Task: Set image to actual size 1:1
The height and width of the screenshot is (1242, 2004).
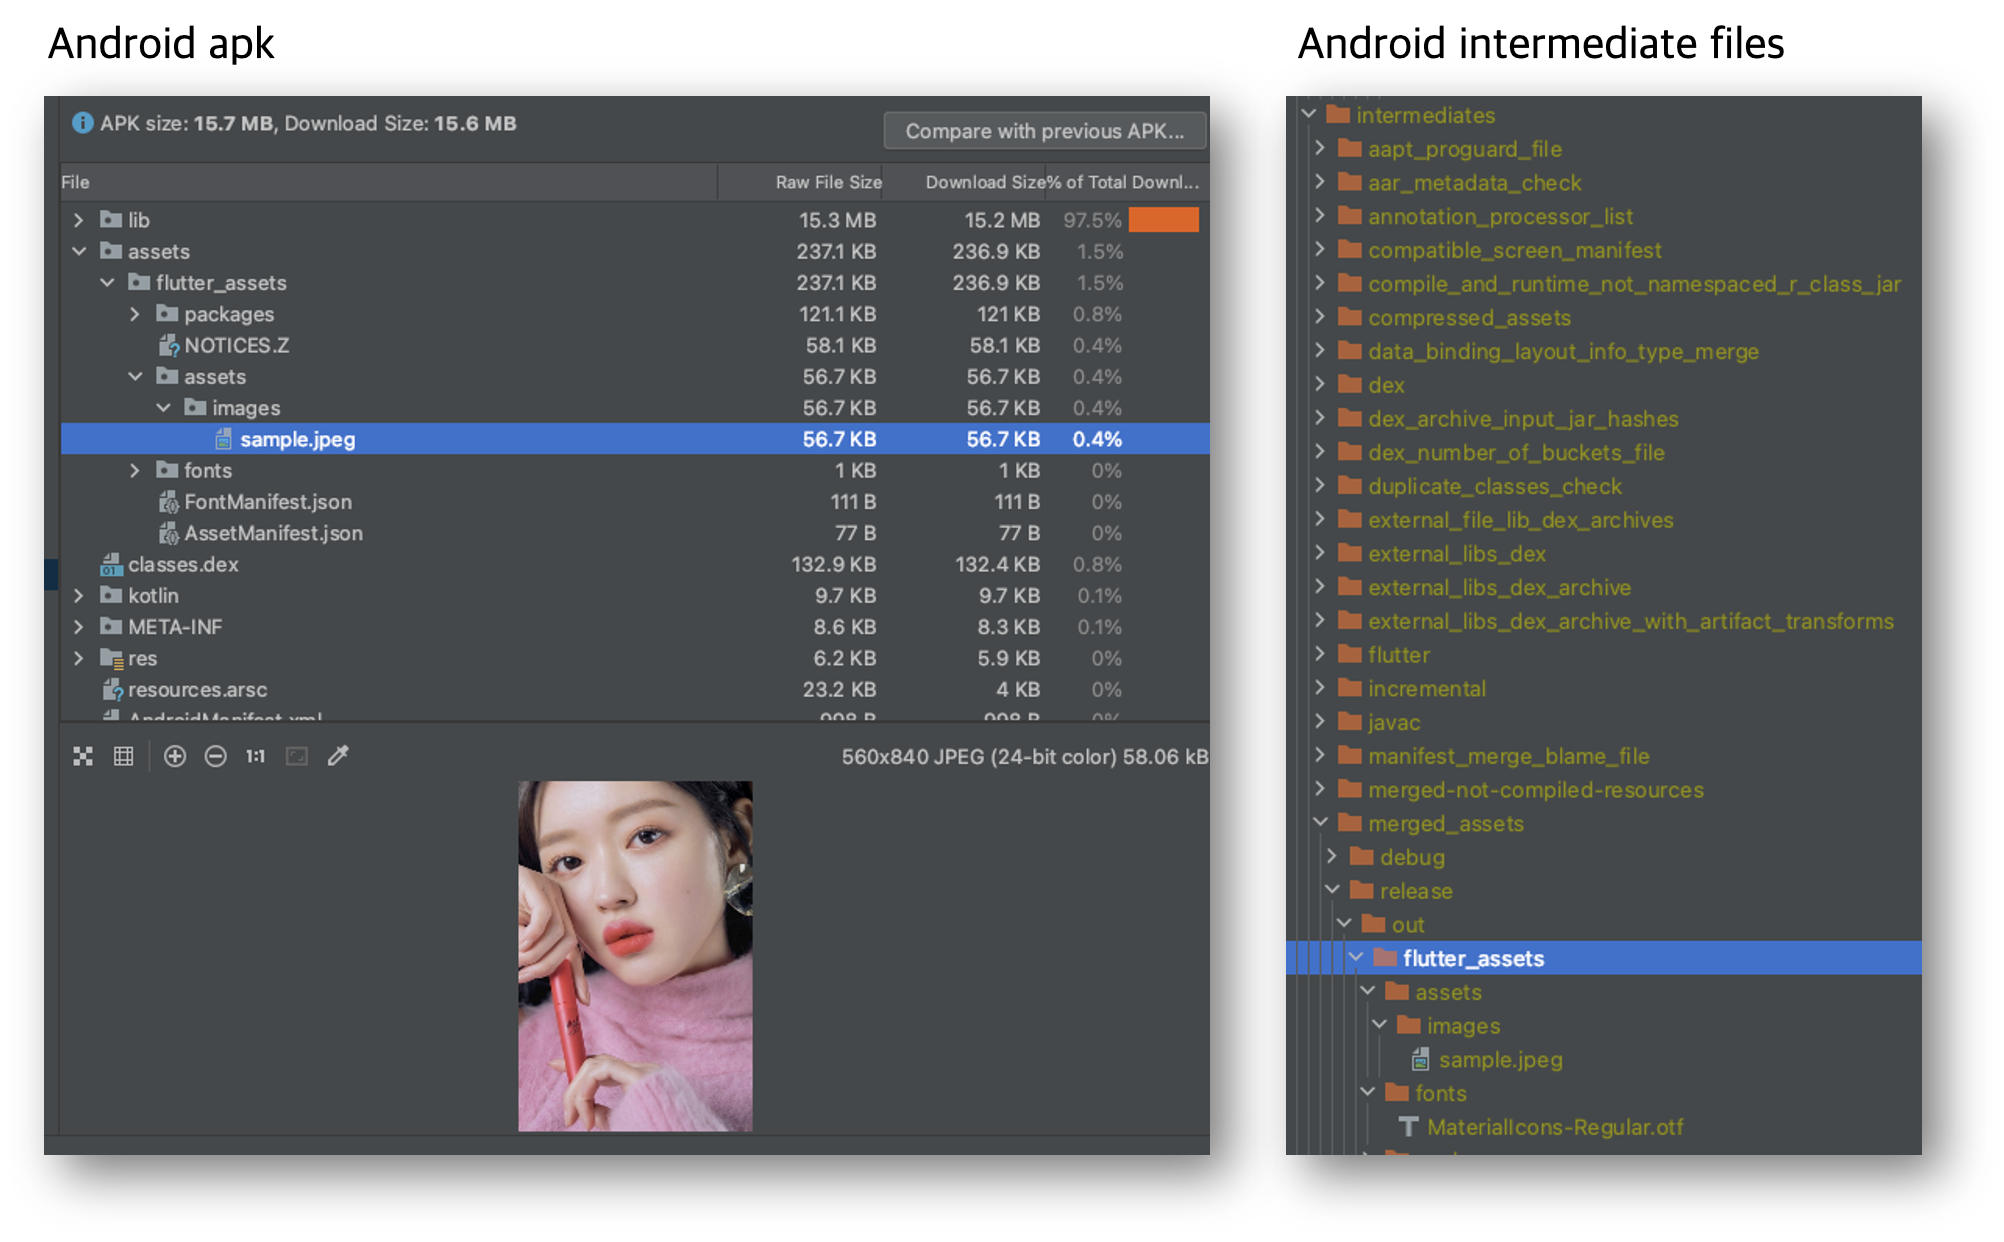Action: pos(256,756)
